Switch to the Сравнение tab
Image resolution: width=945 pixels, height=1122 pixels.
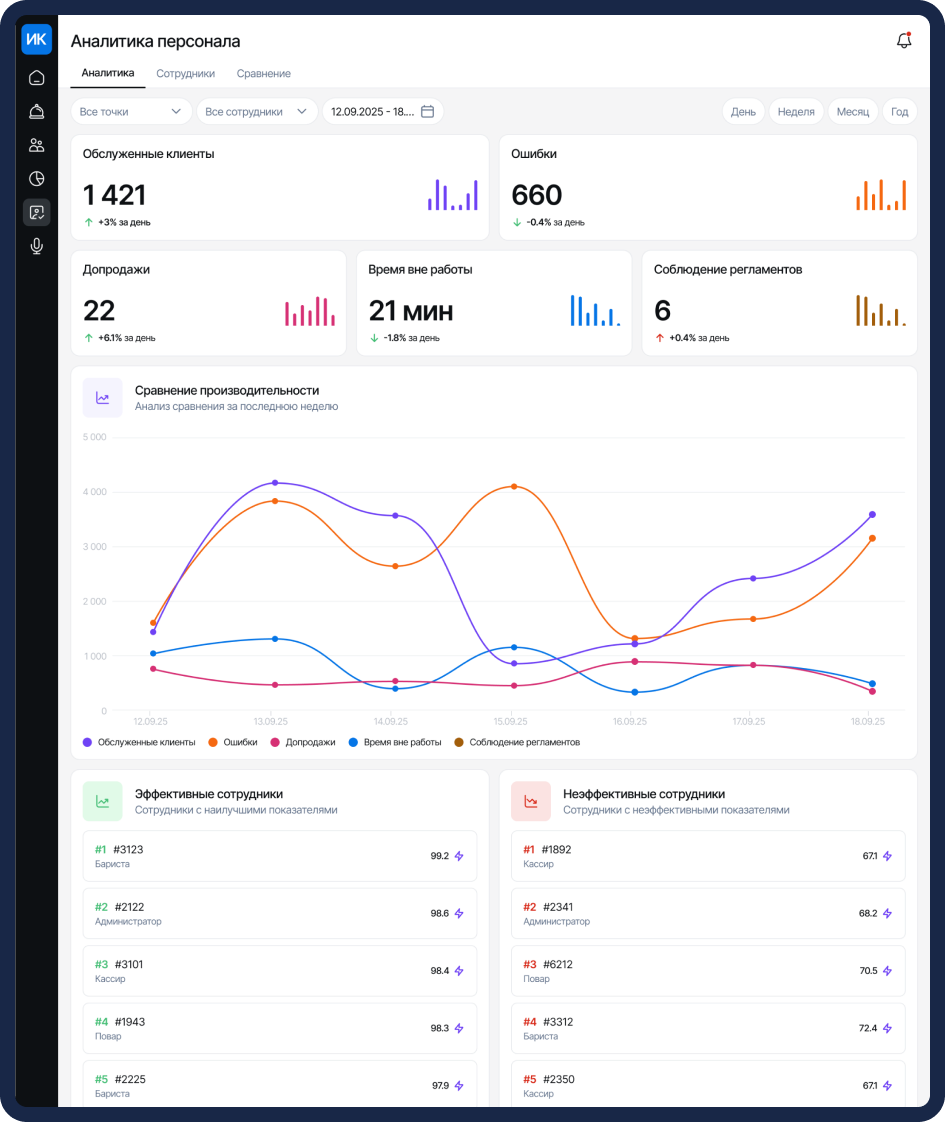[x=263, y=74]
